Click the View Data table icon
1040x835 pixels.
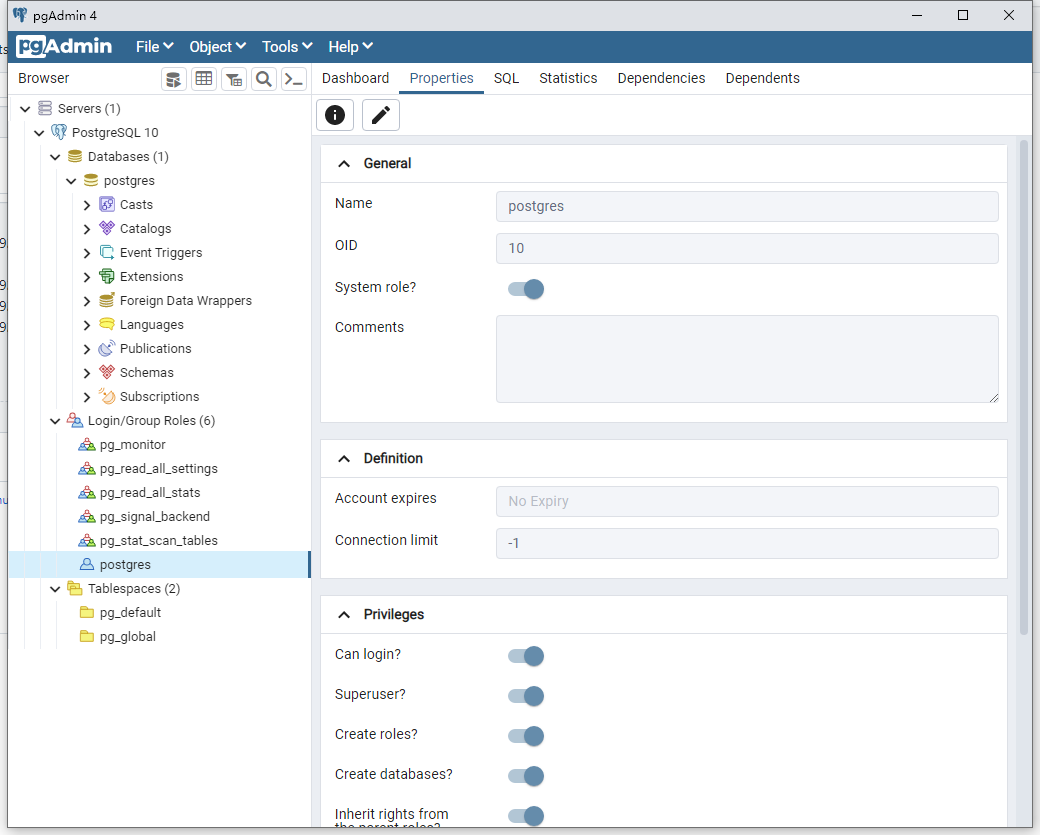[204, 80]
